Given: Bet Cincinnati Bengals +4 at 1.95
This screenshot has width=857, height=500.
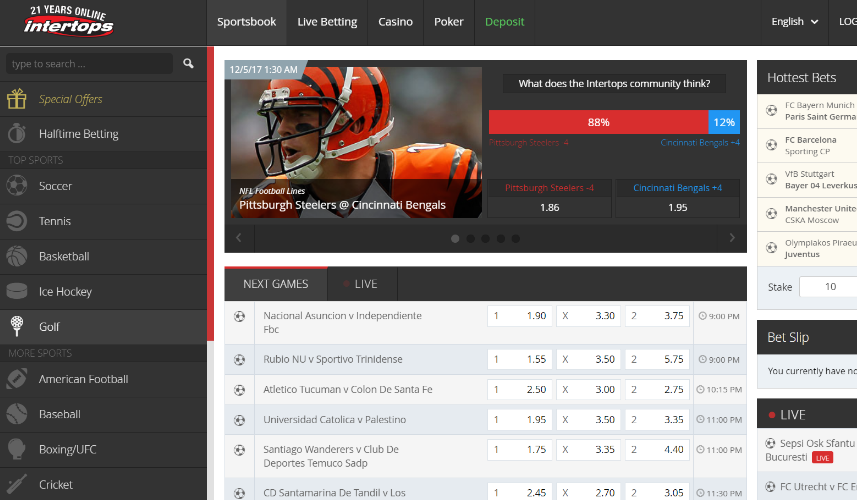Looking at the screenshot, I should click(x=677, y=198).
